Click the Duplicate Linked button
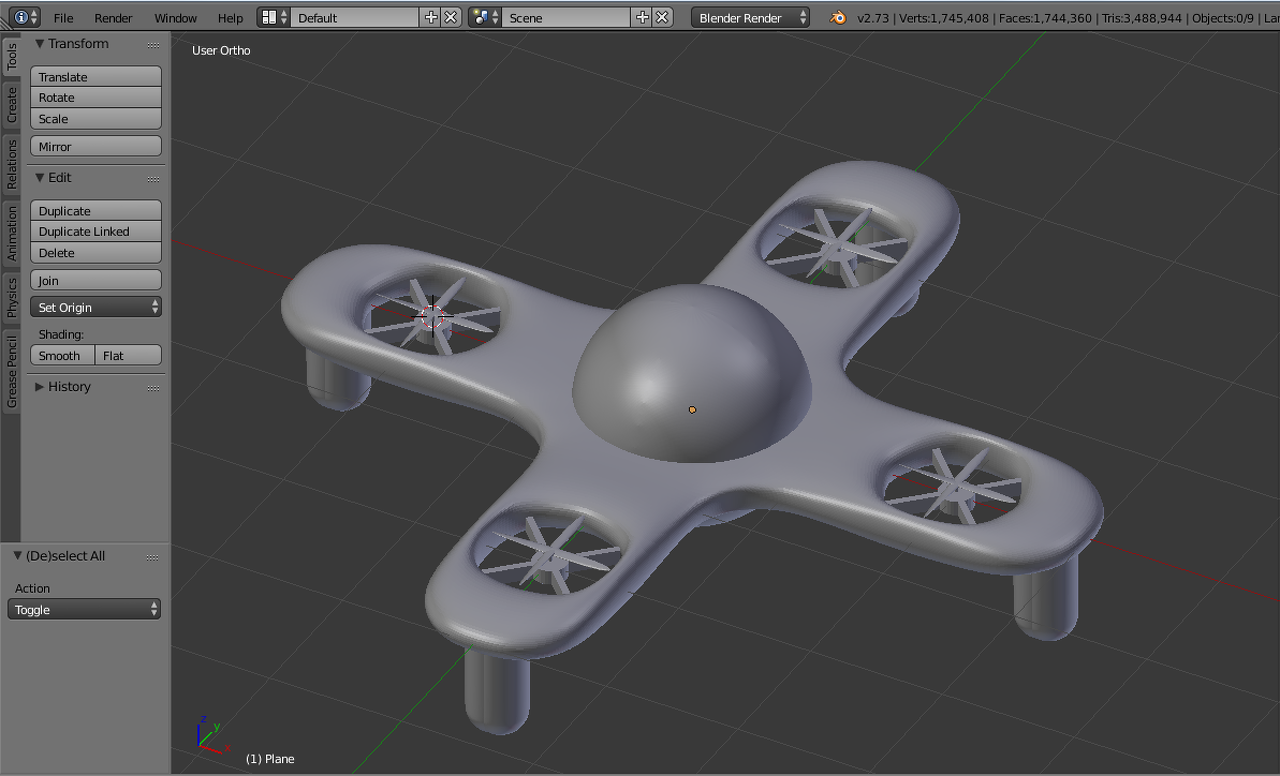The image size is (1280, 776). click(96, 232)
